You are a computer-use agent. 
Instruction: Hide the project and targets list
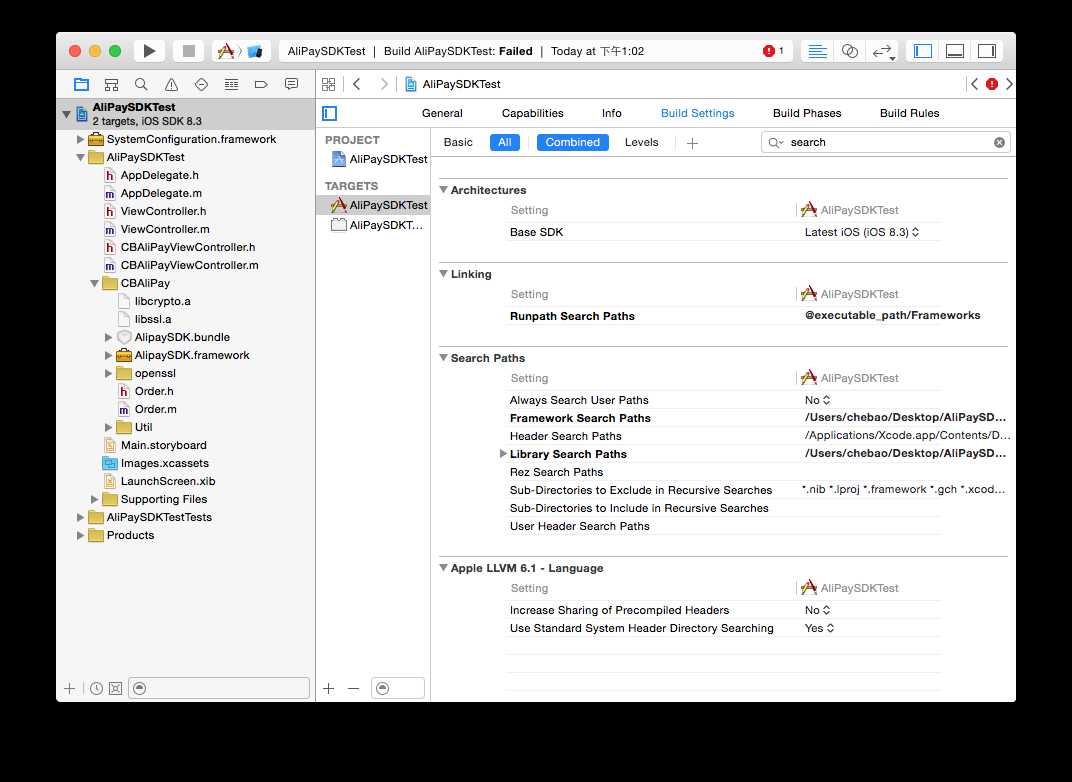pyautogui.click(x=330, y=113)
